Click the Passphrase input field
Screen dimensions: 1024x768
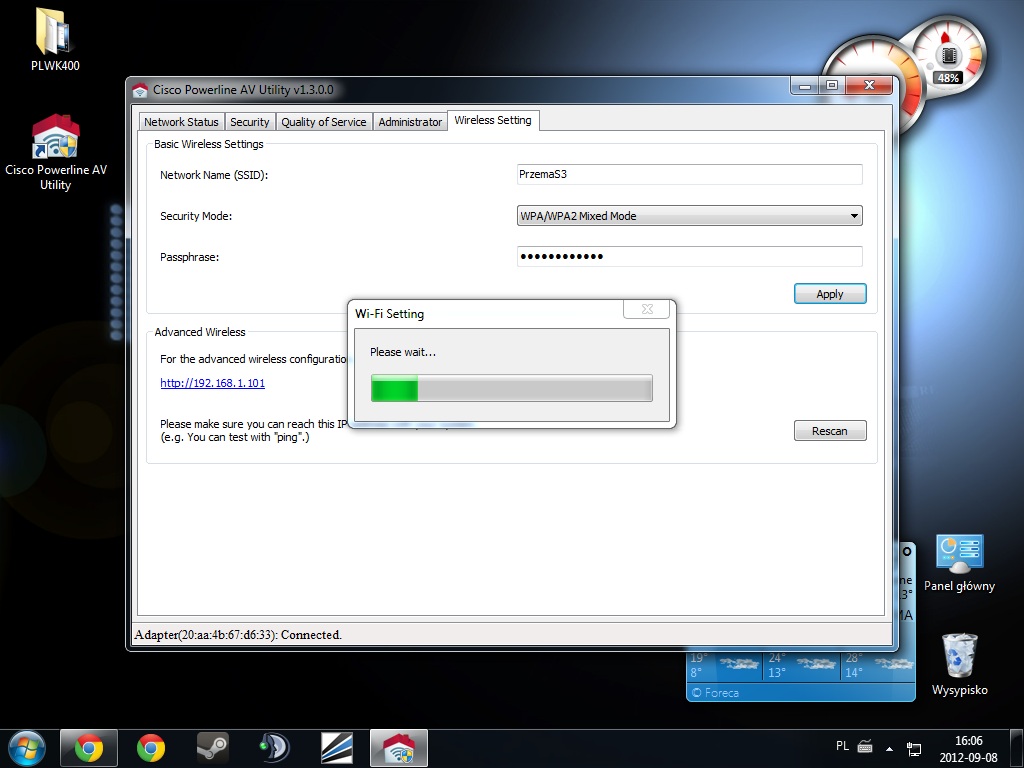pos(690,256)
